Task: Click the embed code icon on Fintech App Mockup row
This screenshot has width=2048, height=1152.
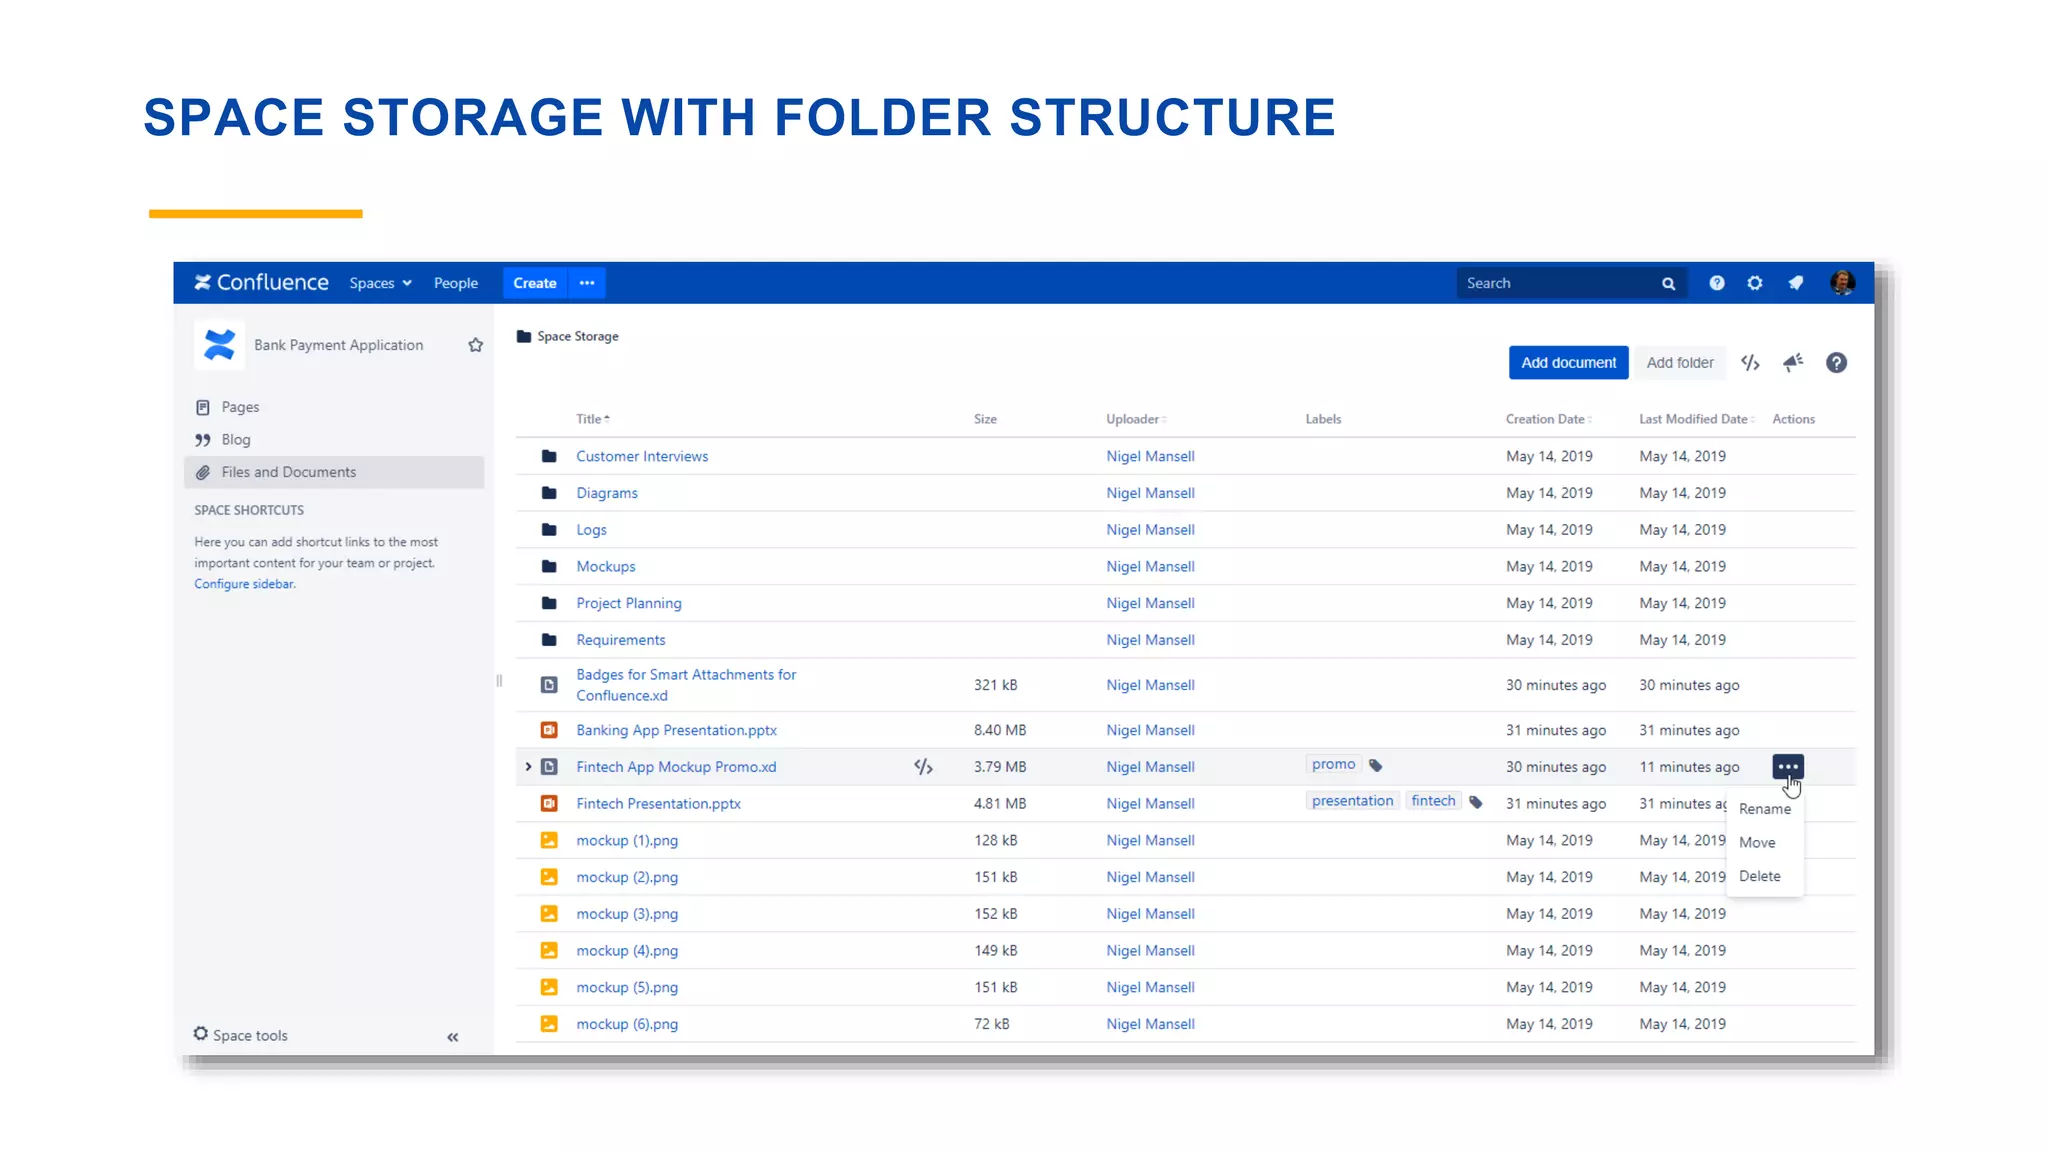Action: pyautogui.click(x=923, y=767)
